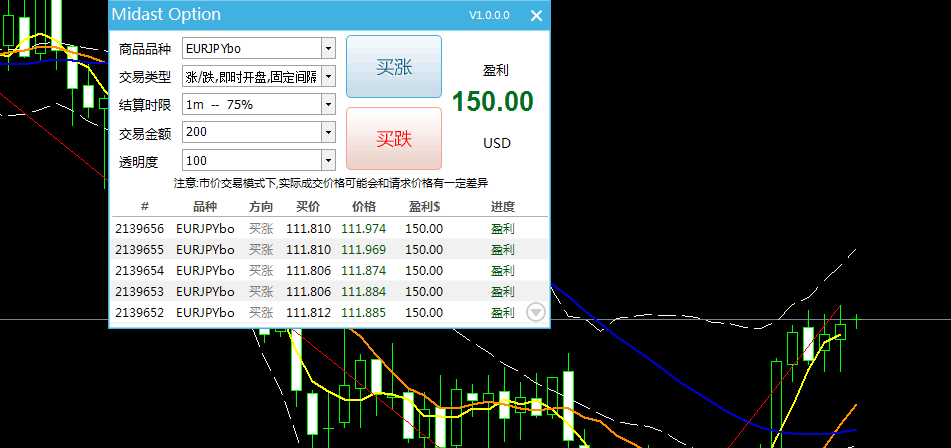Click the 买跌 (buy down) button

click(393, 139)
